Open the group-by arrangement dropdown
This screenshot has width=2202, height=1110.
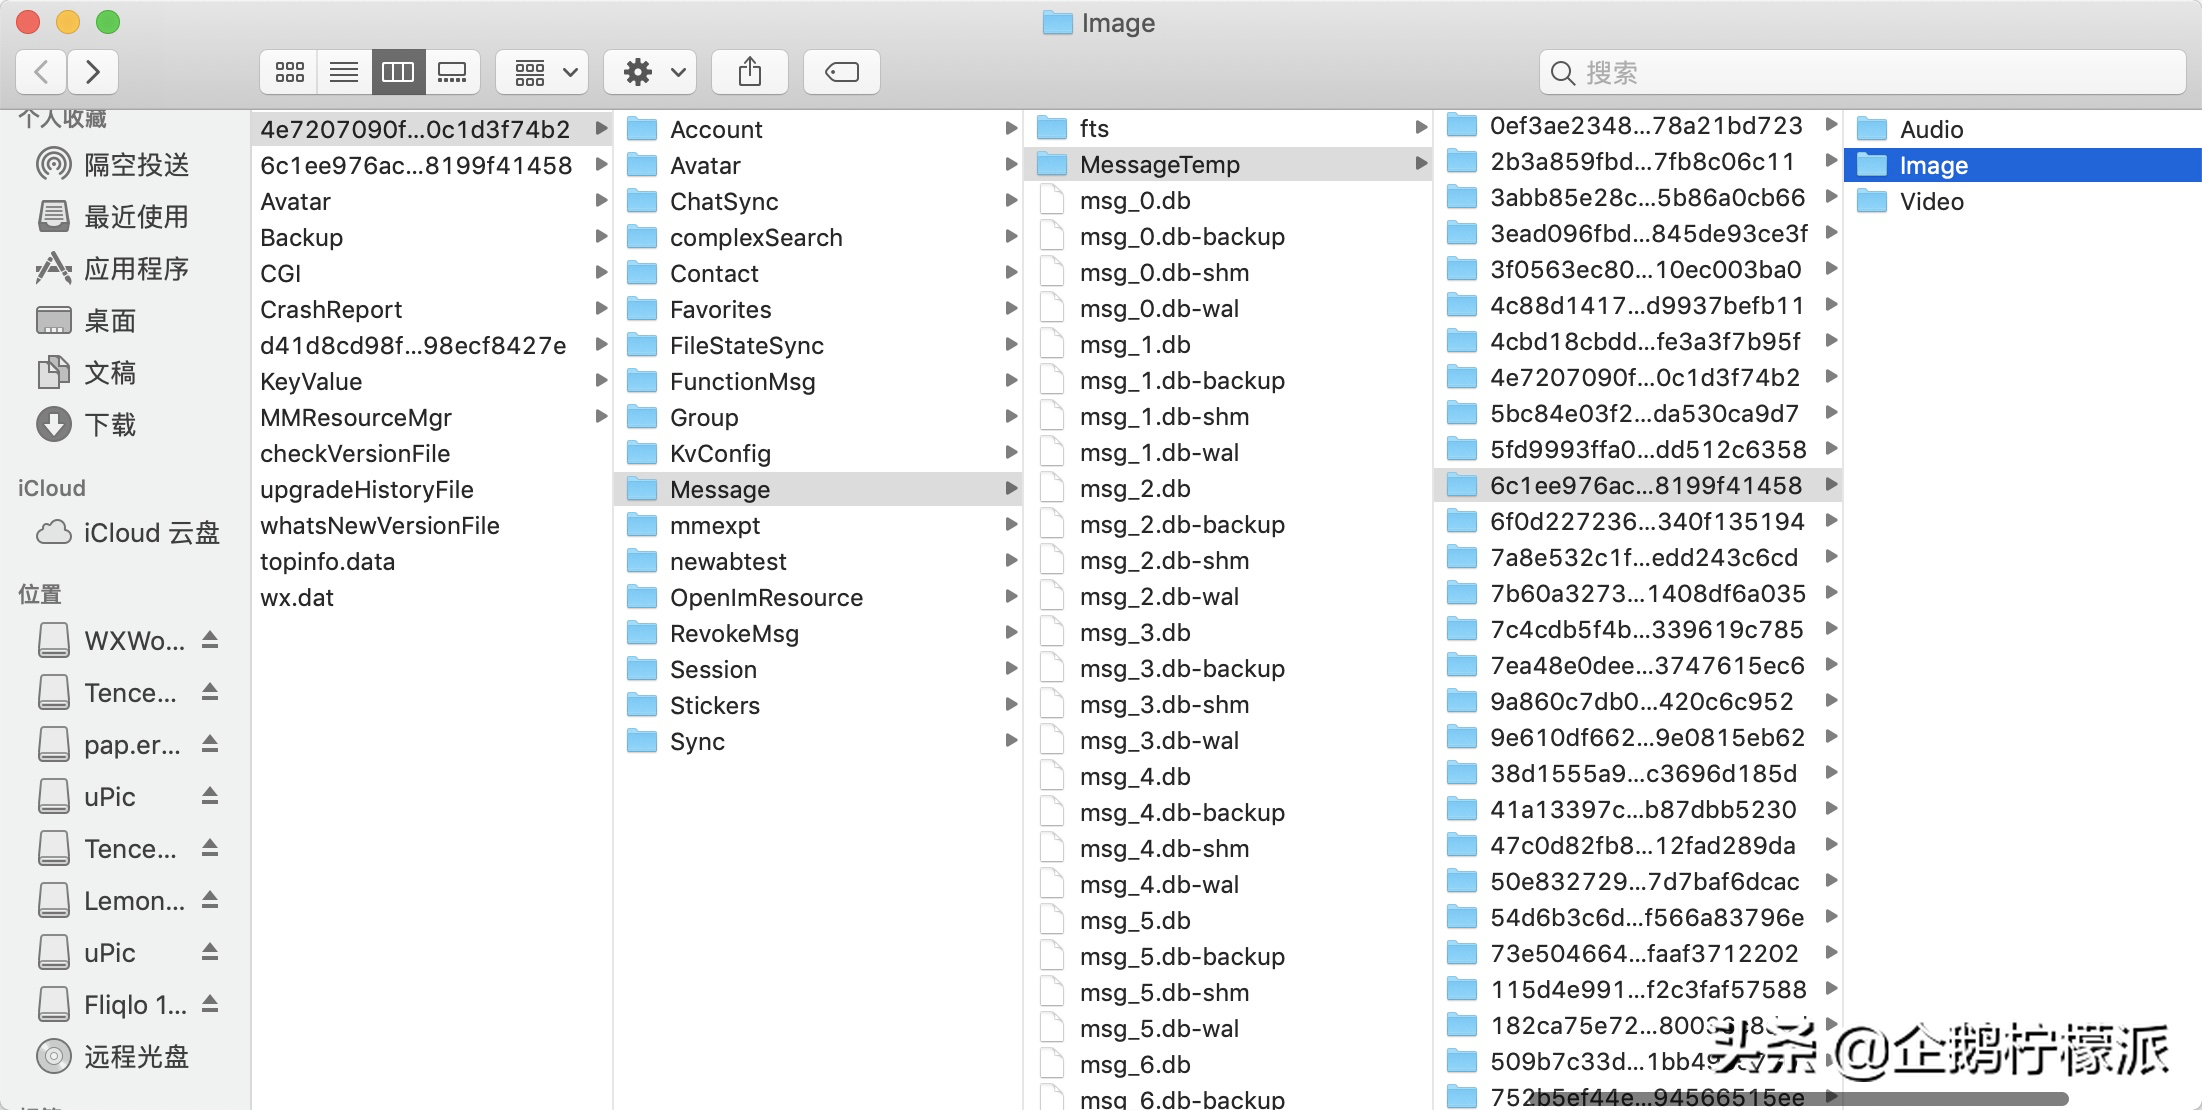(542, 72)
